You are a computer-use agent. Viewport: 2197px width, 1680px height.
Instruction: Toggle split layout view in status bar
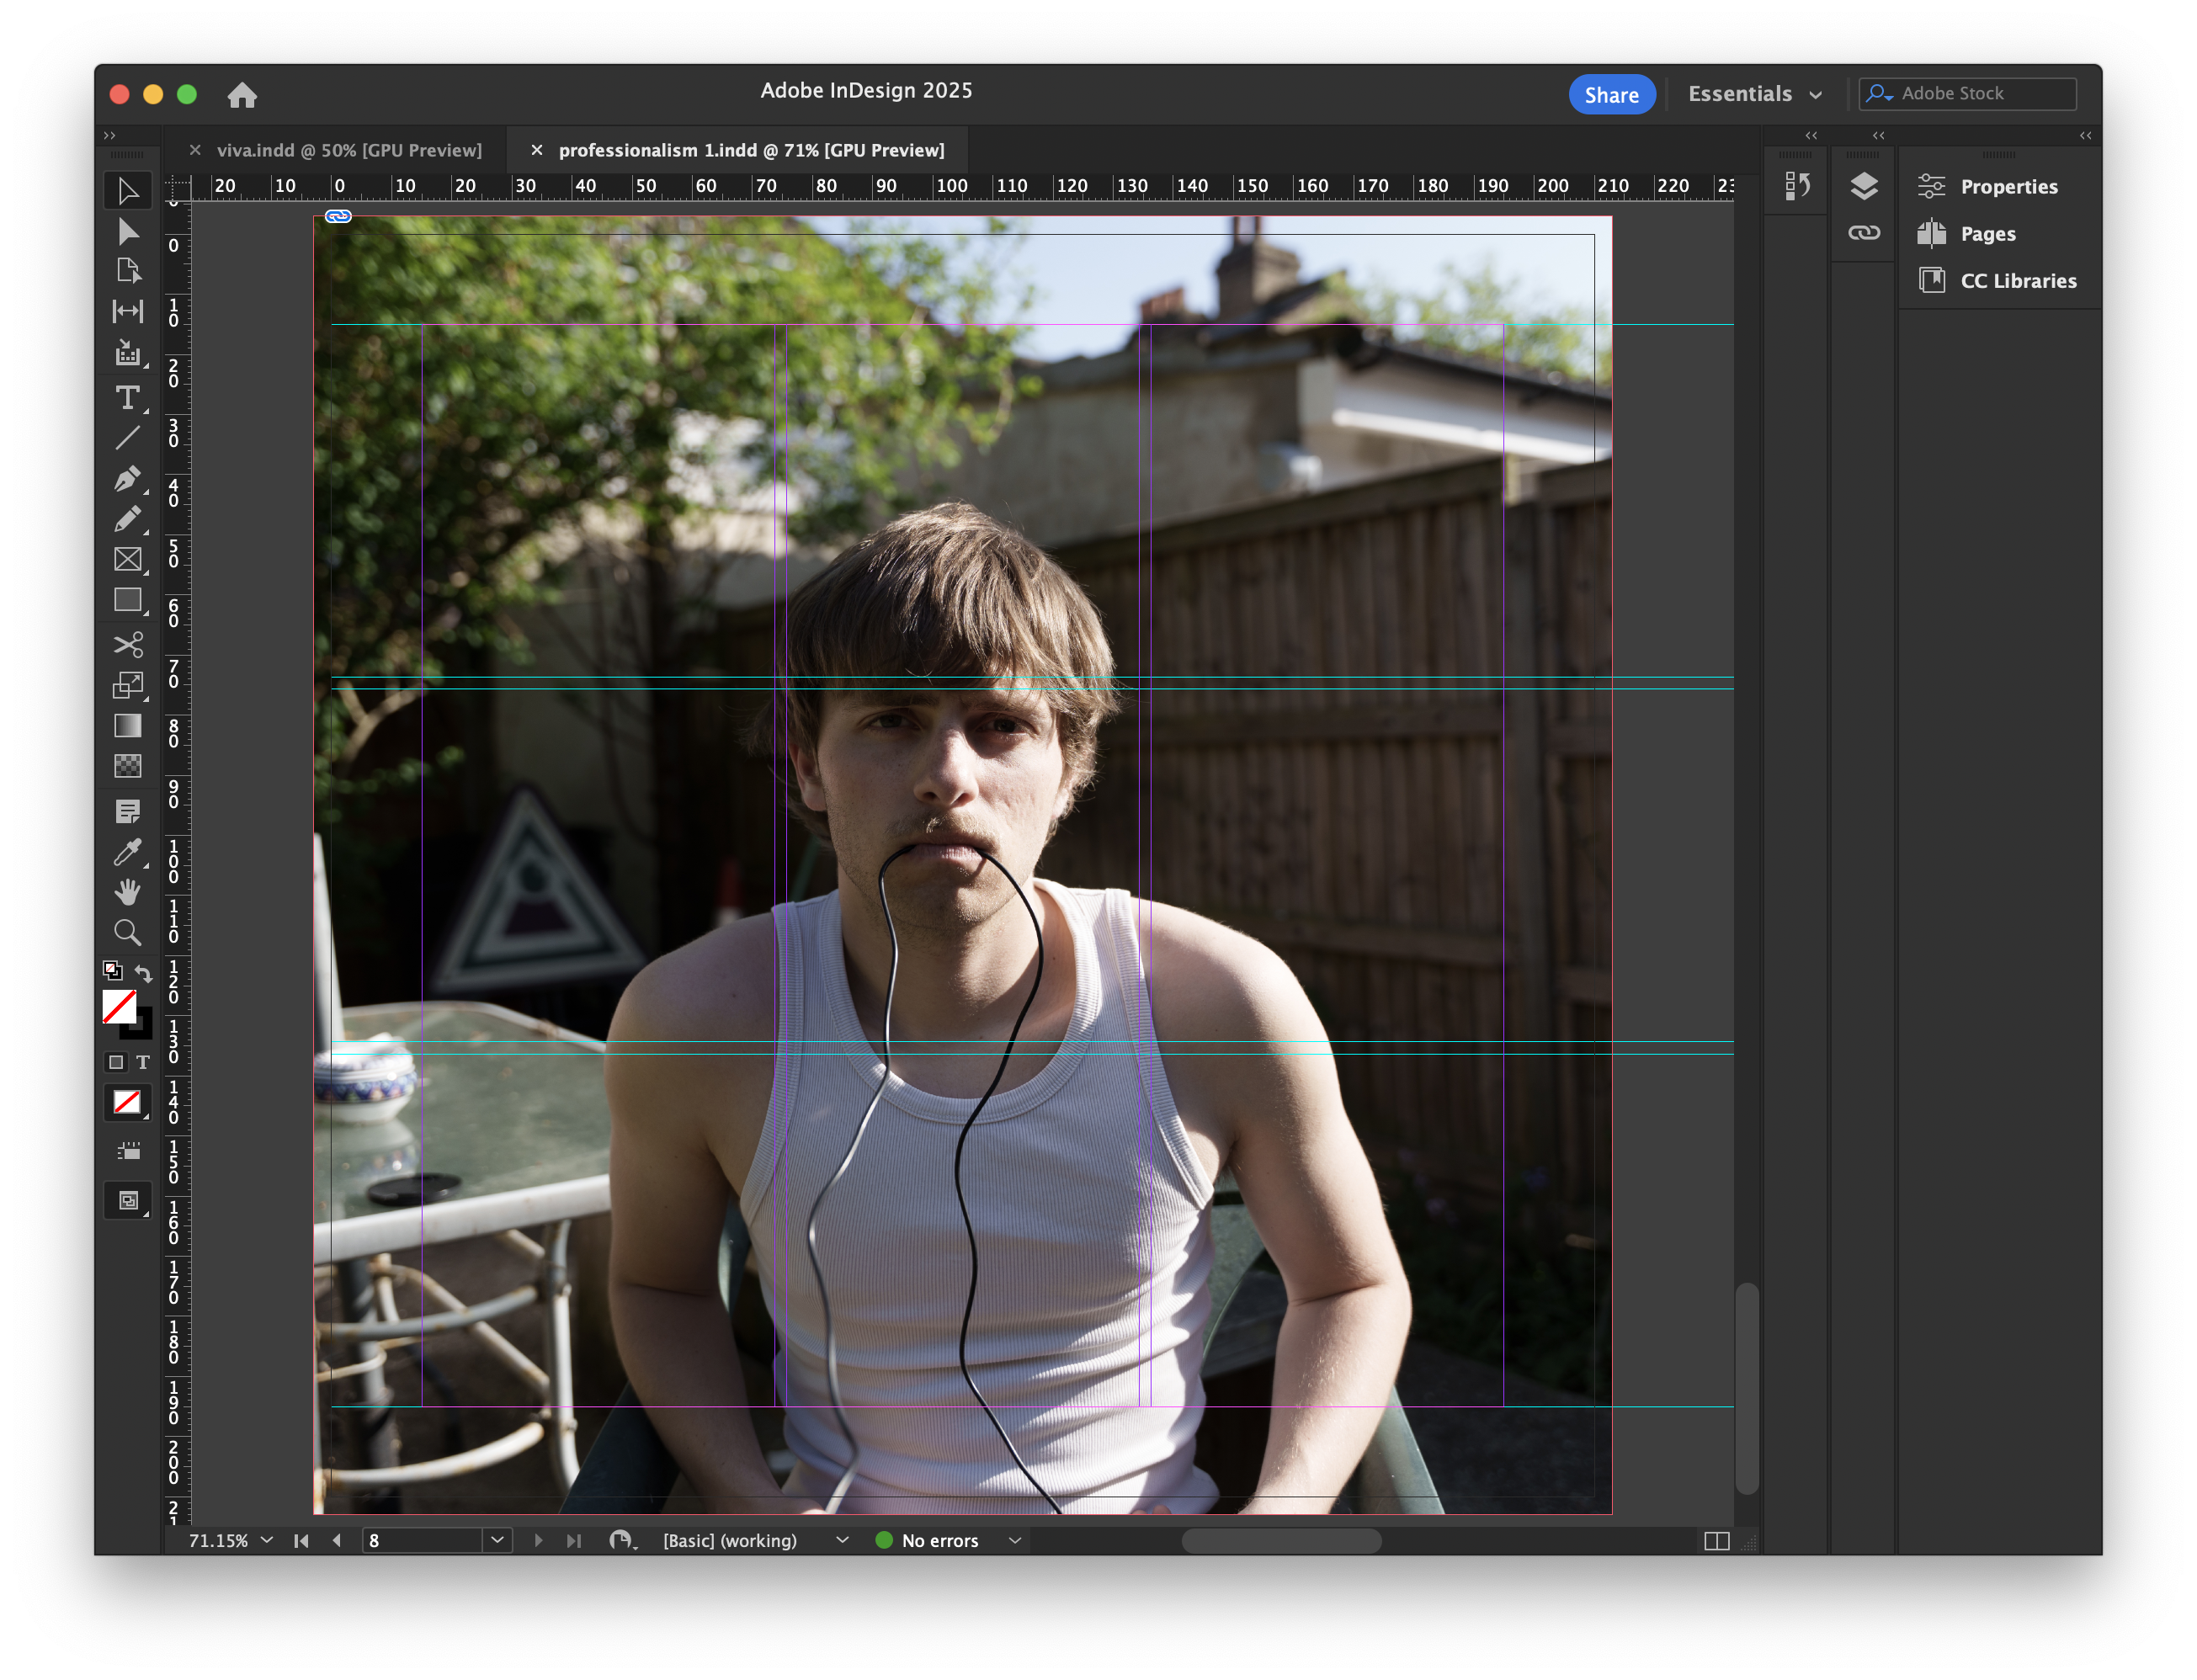tap(1717, 1541)
